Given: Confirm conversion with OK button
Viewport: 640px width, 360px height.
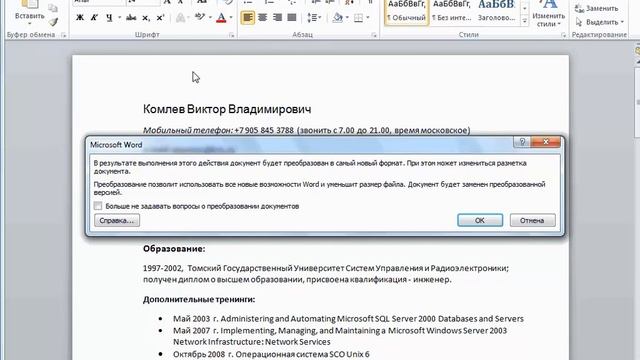Looking at the screenshot, I should 480,220.
